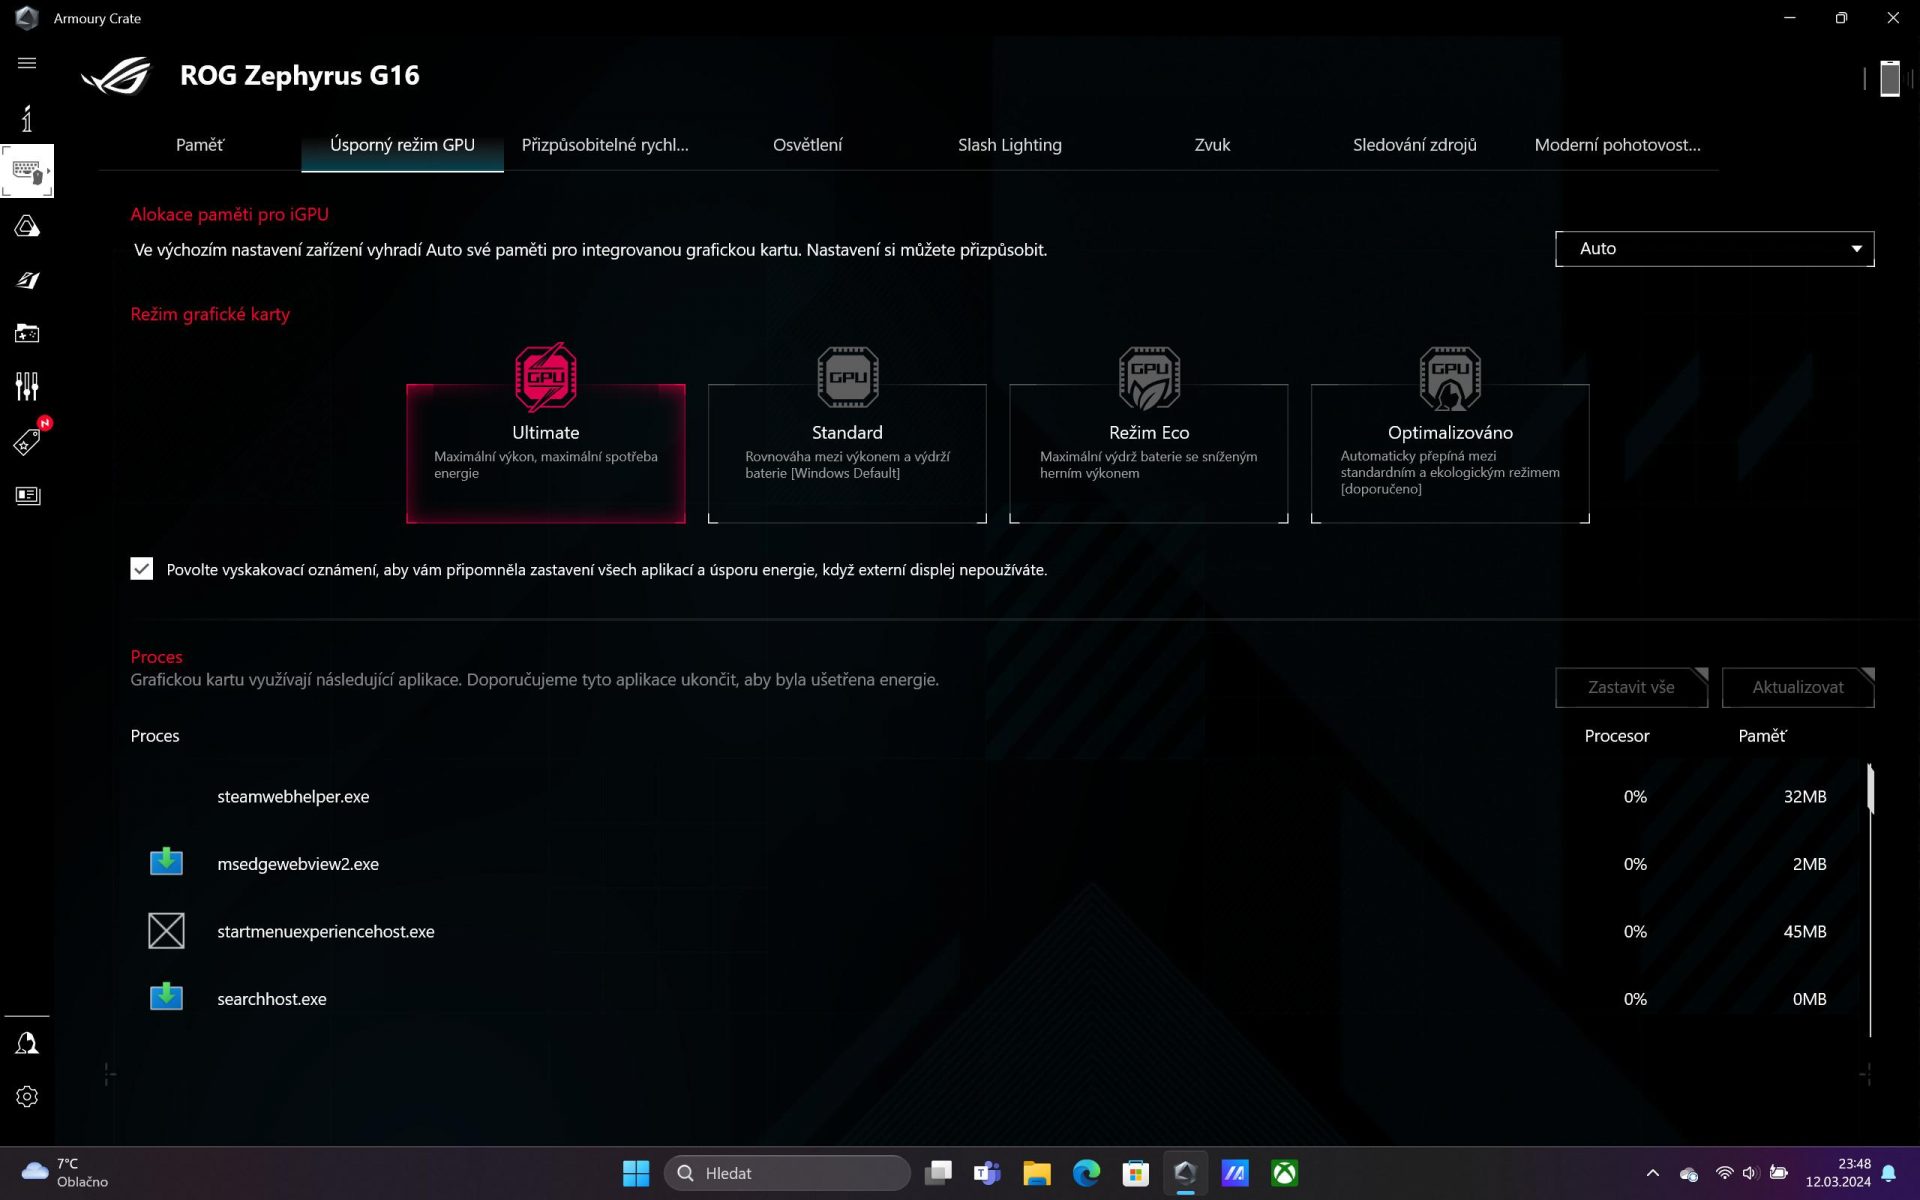Open Task View in taskbar

tap(938, 1173)
